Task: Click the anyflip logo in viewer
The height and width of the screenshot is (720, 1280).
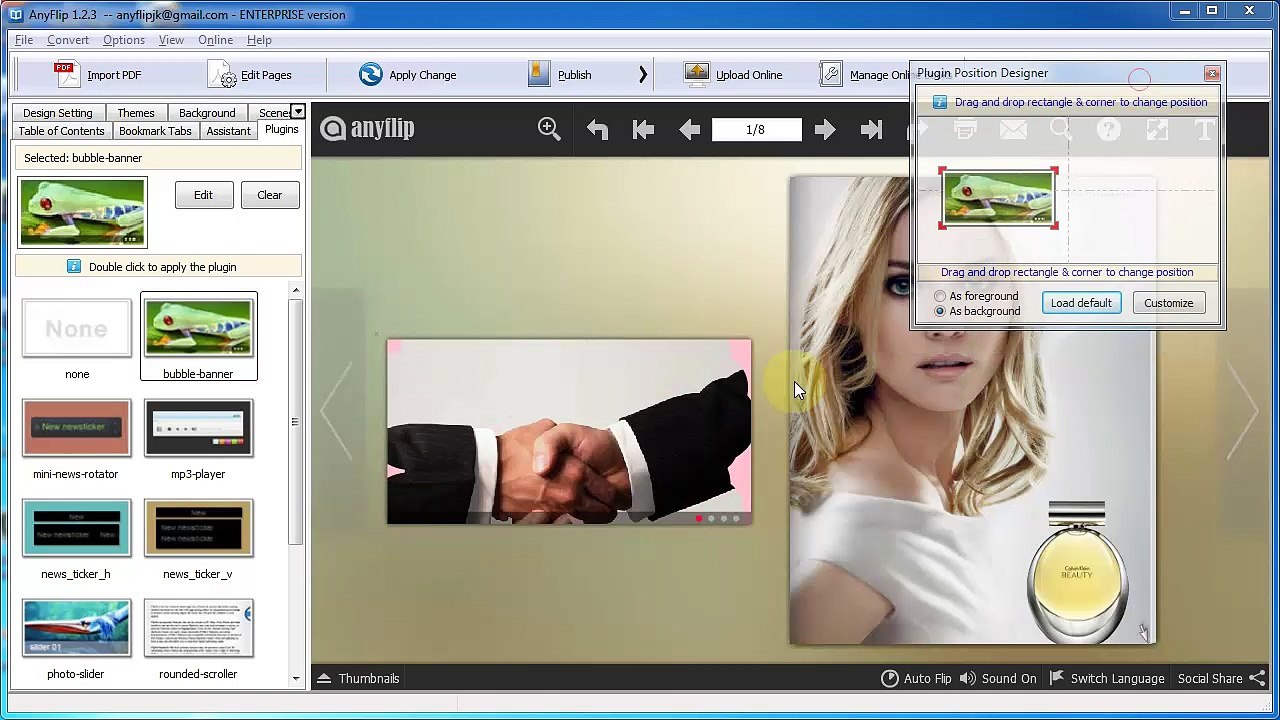Action: point(367,129)
